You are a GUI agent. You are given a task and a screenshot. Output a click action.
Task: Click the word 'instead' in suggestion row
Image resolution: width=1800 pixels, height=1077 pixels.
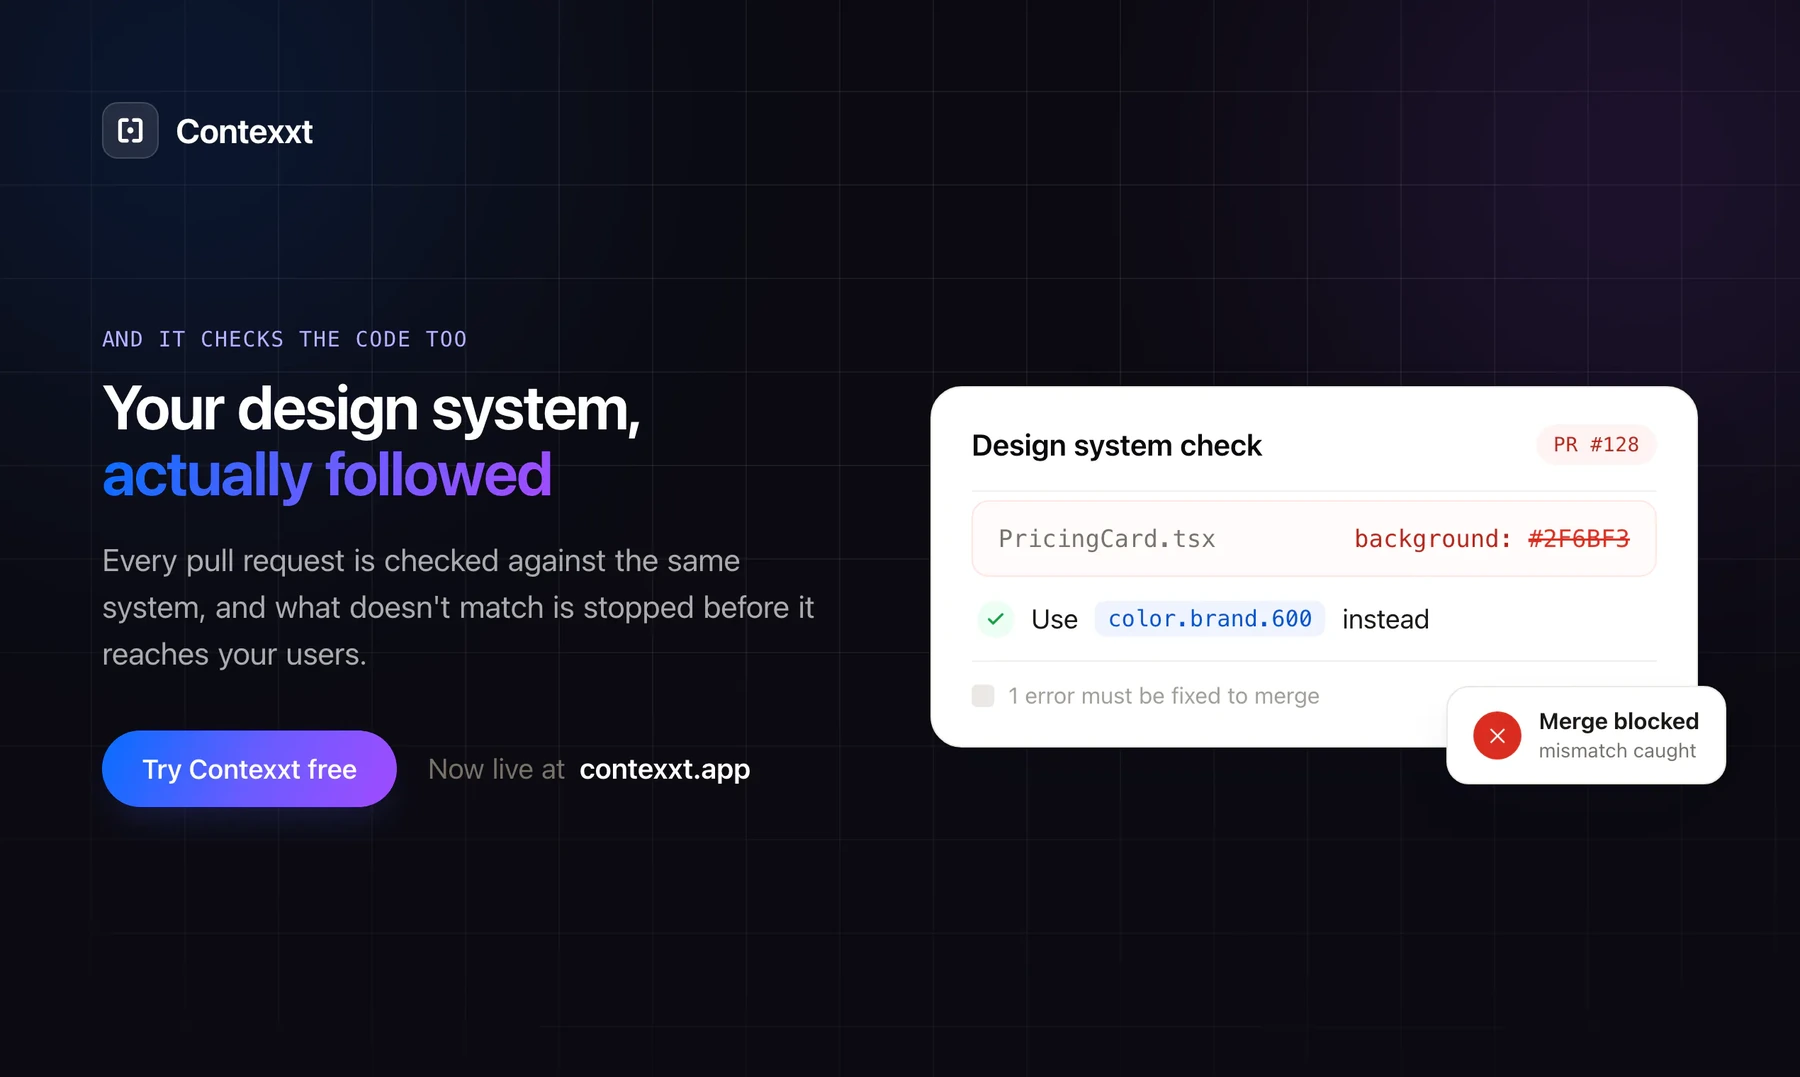click(x=1385, y=620)
